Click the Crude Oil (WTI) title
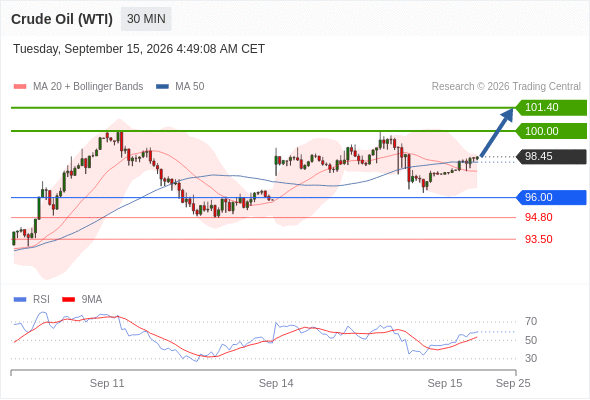The image size is (590, 400). (x=62, y=19)
